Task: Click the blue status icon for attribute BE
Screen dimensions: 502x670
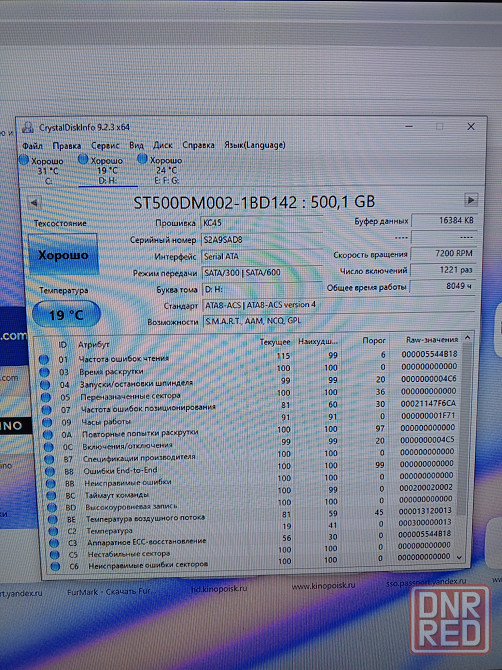Action: click(53, 520)
